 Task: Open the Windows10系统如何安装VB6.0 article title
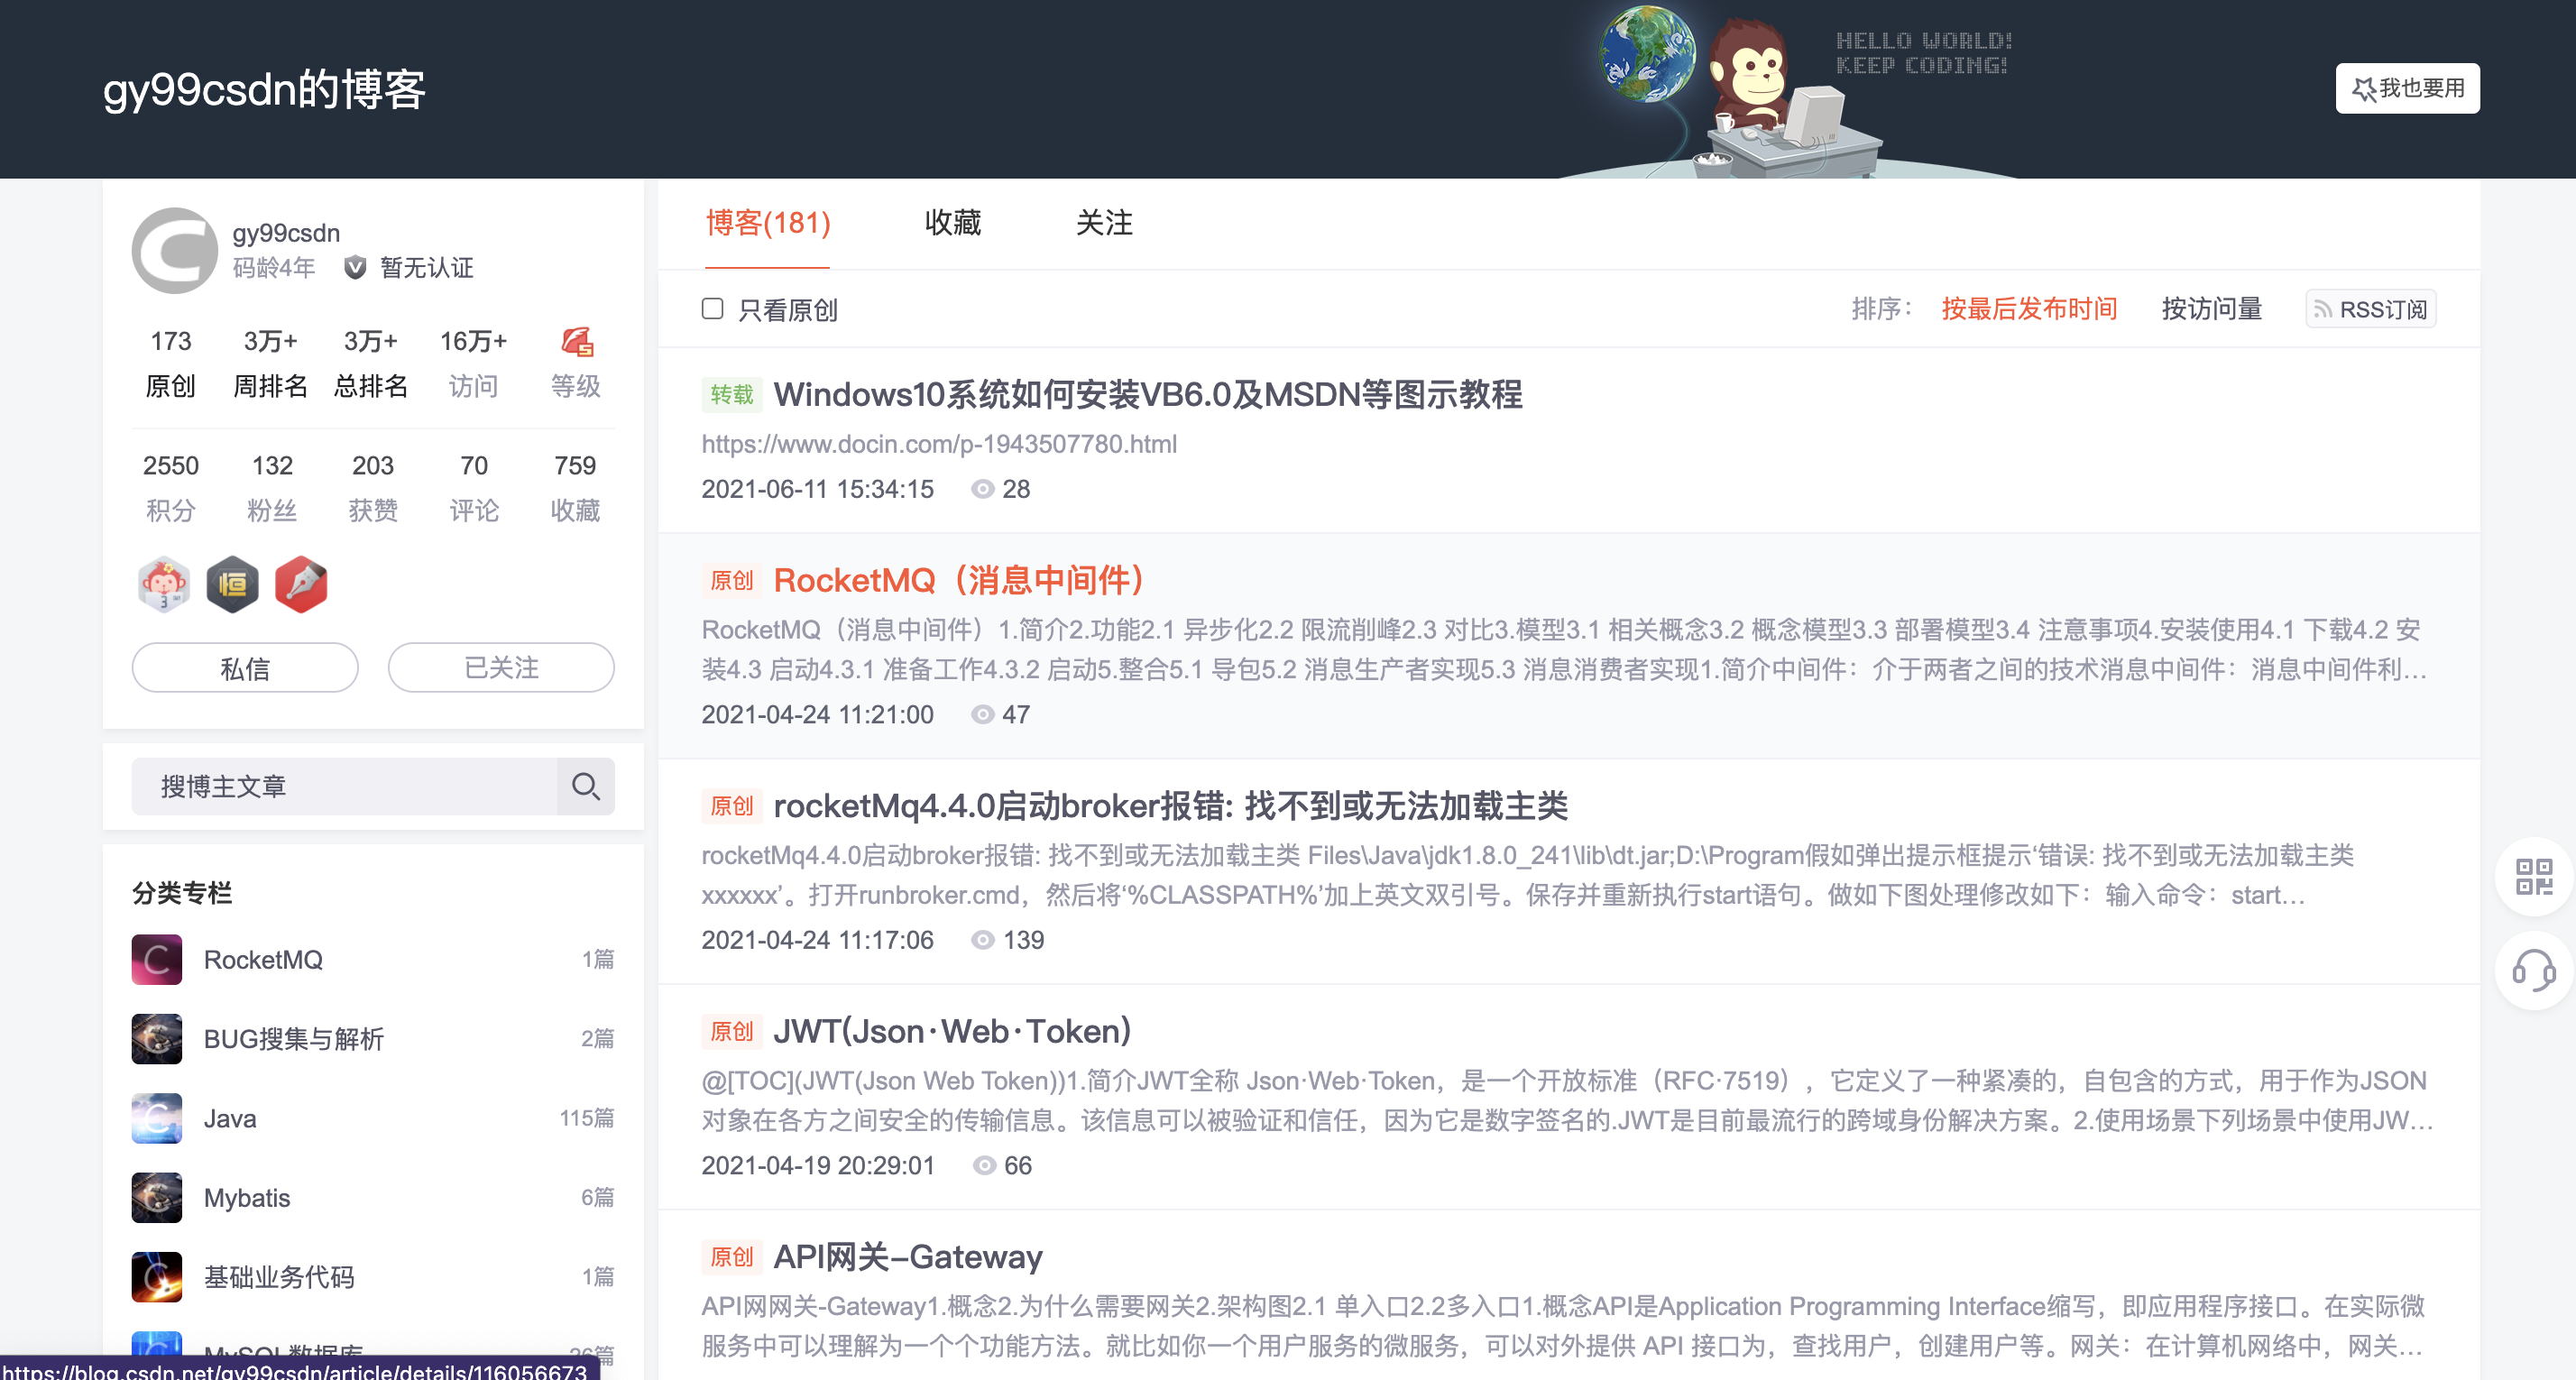(1148, 395)
